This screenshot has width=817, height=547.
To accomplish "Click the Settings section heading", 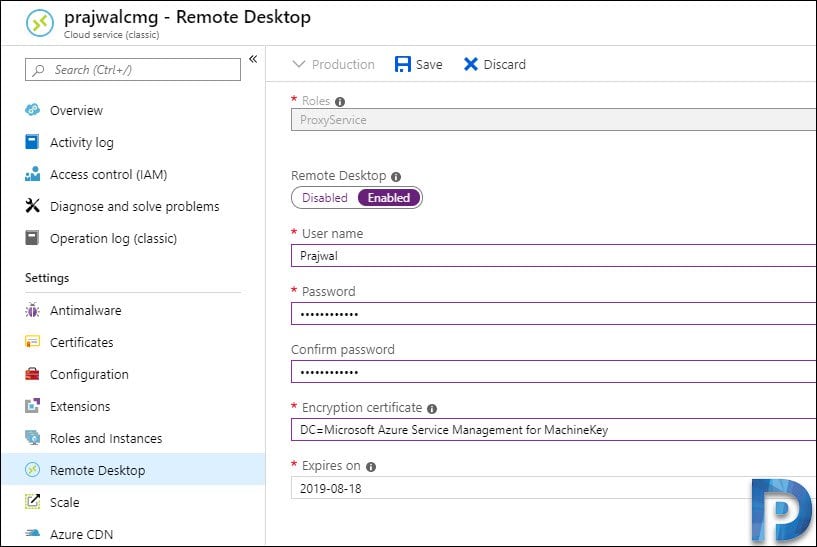I will click(47, 278).
